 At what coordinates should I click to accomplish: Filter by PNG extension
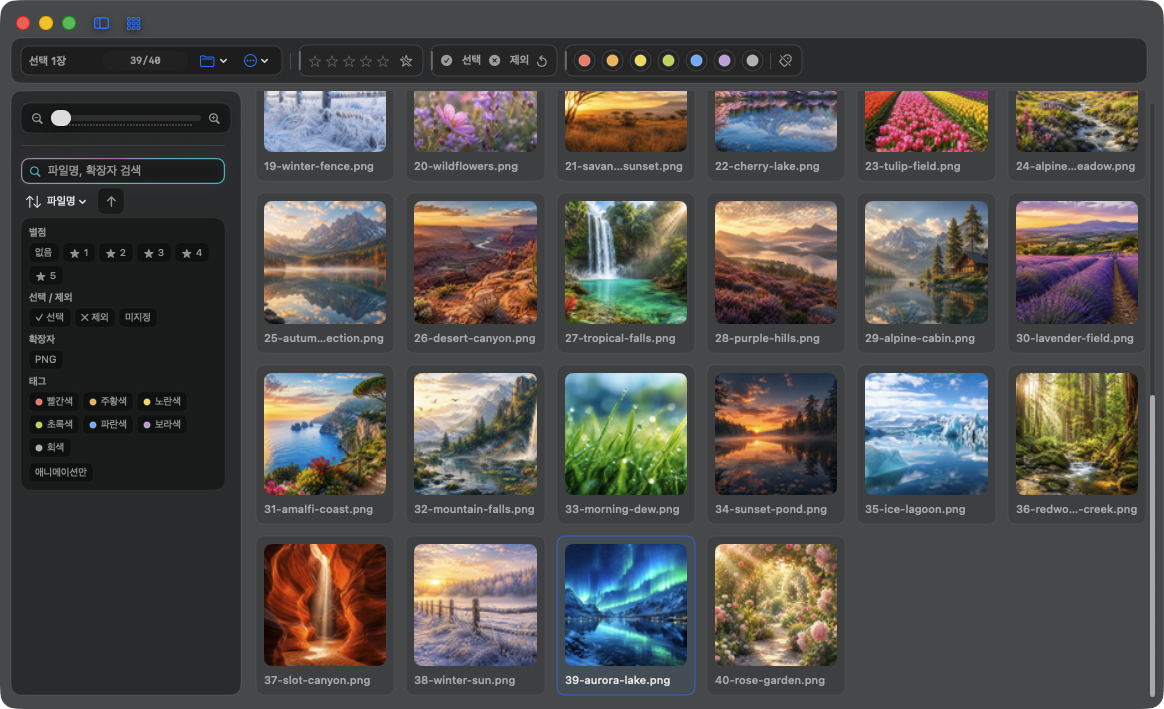tap(45, 359)
